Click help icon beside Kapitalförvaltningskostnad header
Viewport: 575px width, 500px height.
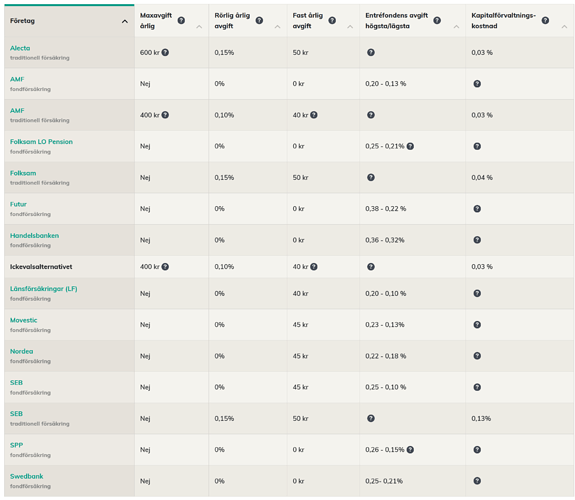545,21
